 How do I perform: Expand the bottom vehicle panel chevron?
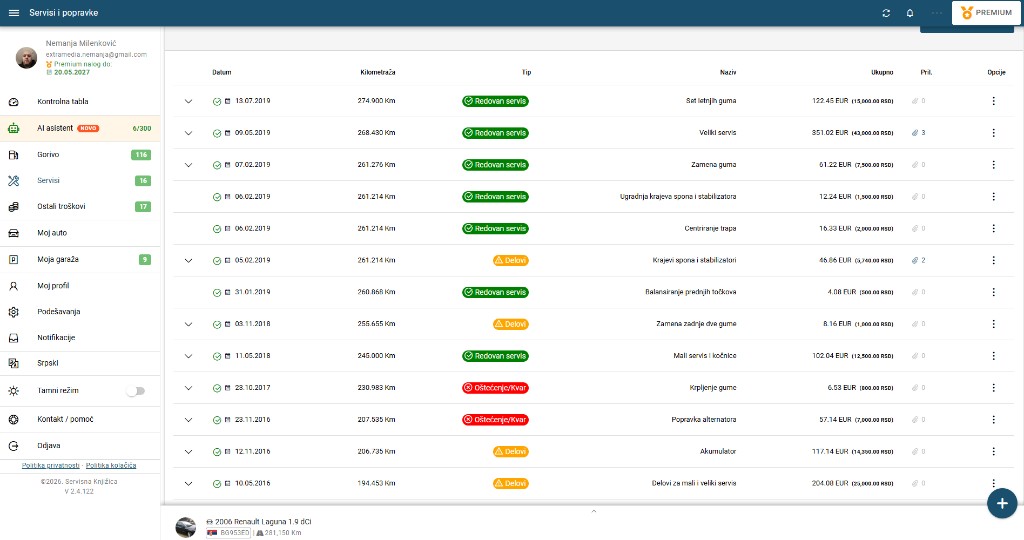pyautogui.click(x=593, y=511)
